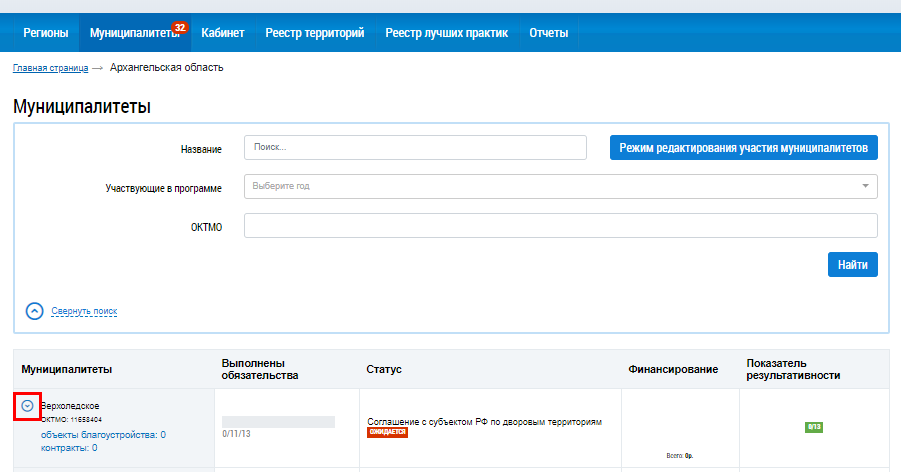This screenshot has height=472, width=901.
Task: Select the Верхоледское municipality name
Action: pos(72,405)
